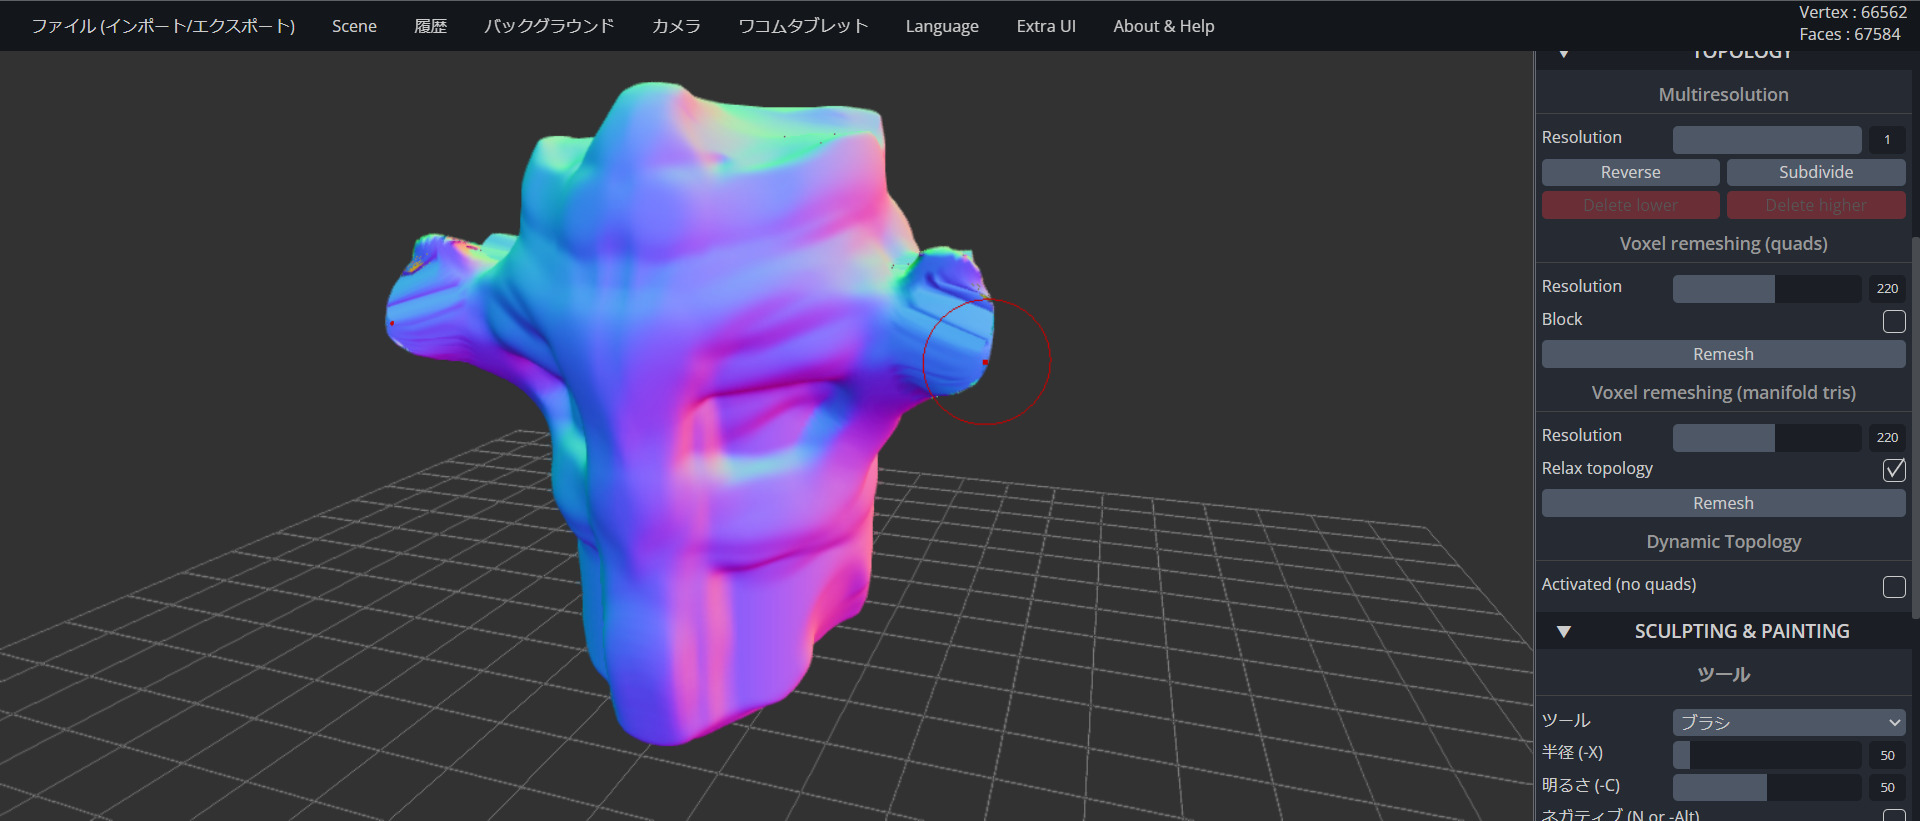Click Remesh under Voxel remeshing (quads)
This screenshot has width=1920, height=821.
click(x=1723, y=354)
